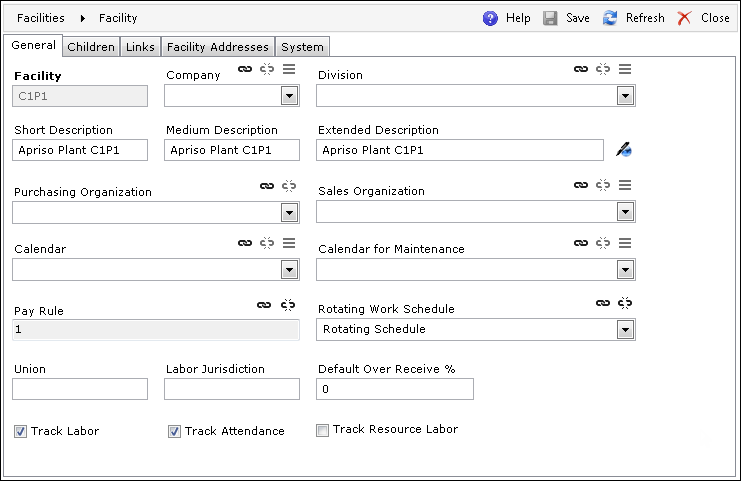This screenshot has height=481, width=741.
Task: Click the unlink icon above Division
Action: point(603,69)
